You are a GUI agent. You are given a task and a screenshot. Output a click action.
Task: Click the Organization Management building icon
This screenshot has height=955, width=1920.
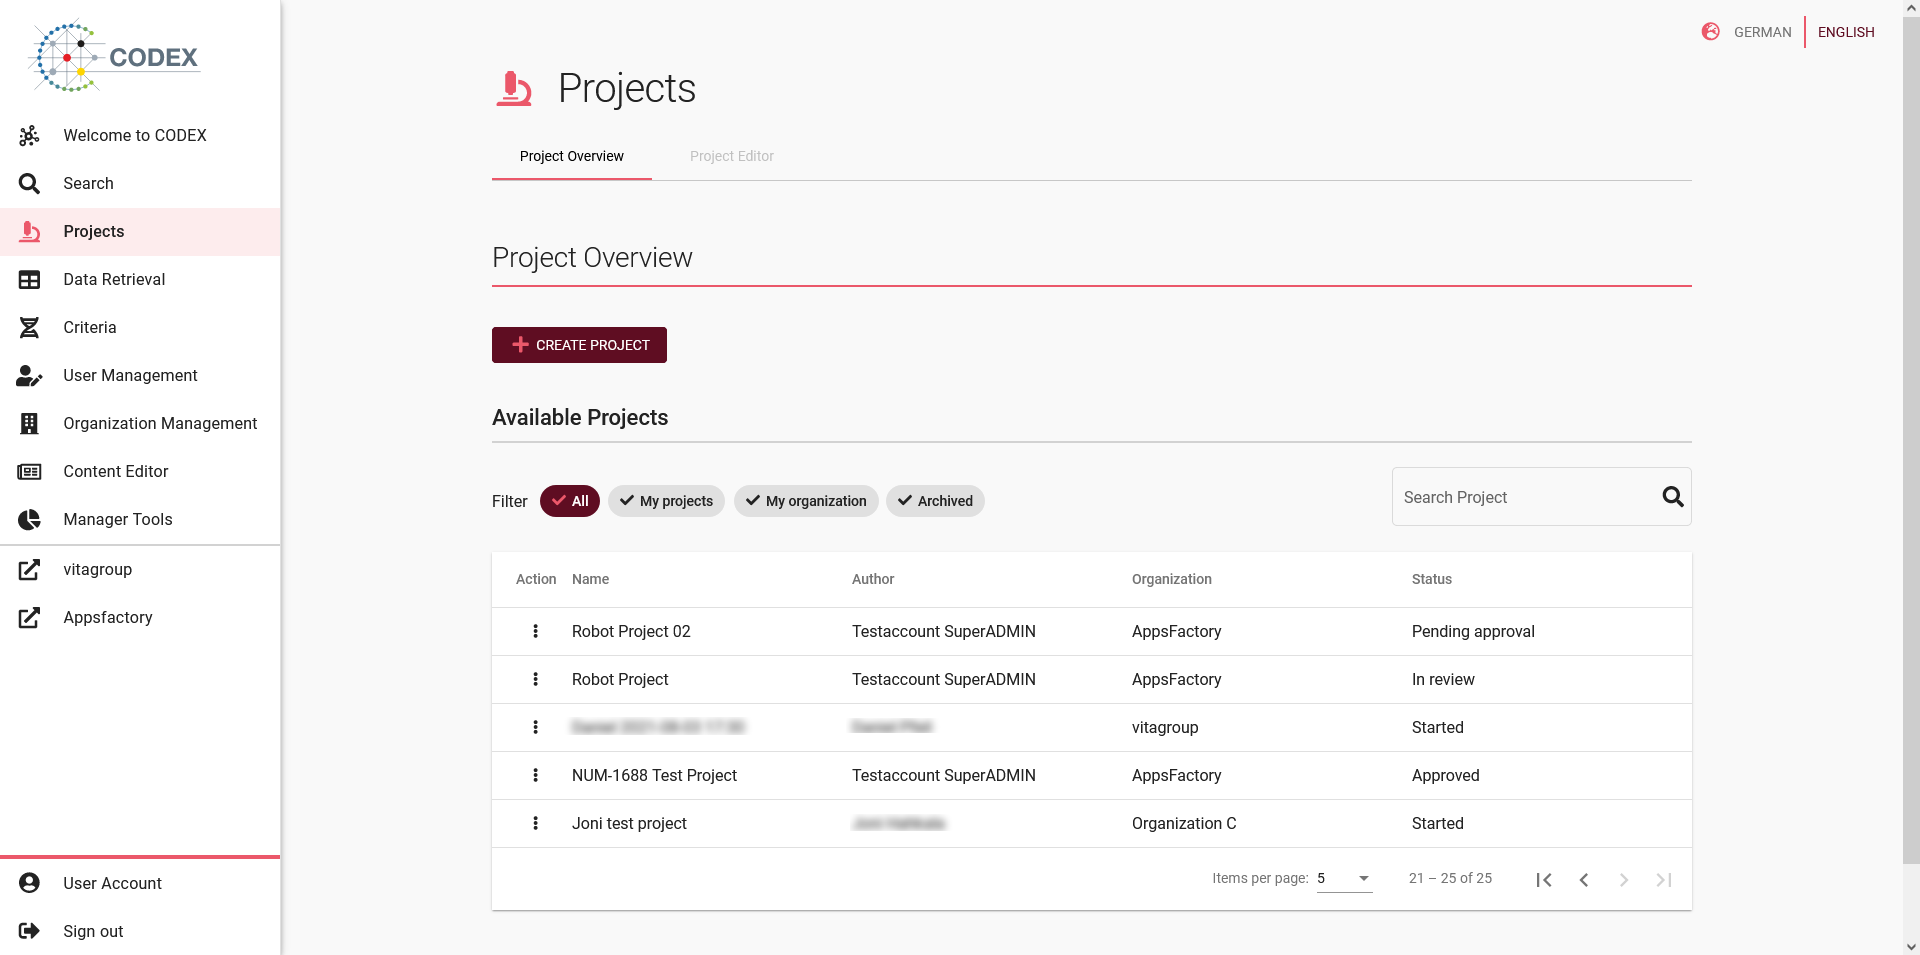29,423
